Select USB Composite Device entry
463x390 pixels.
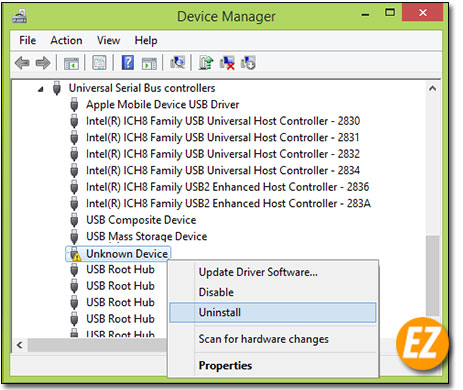(141, 220)
